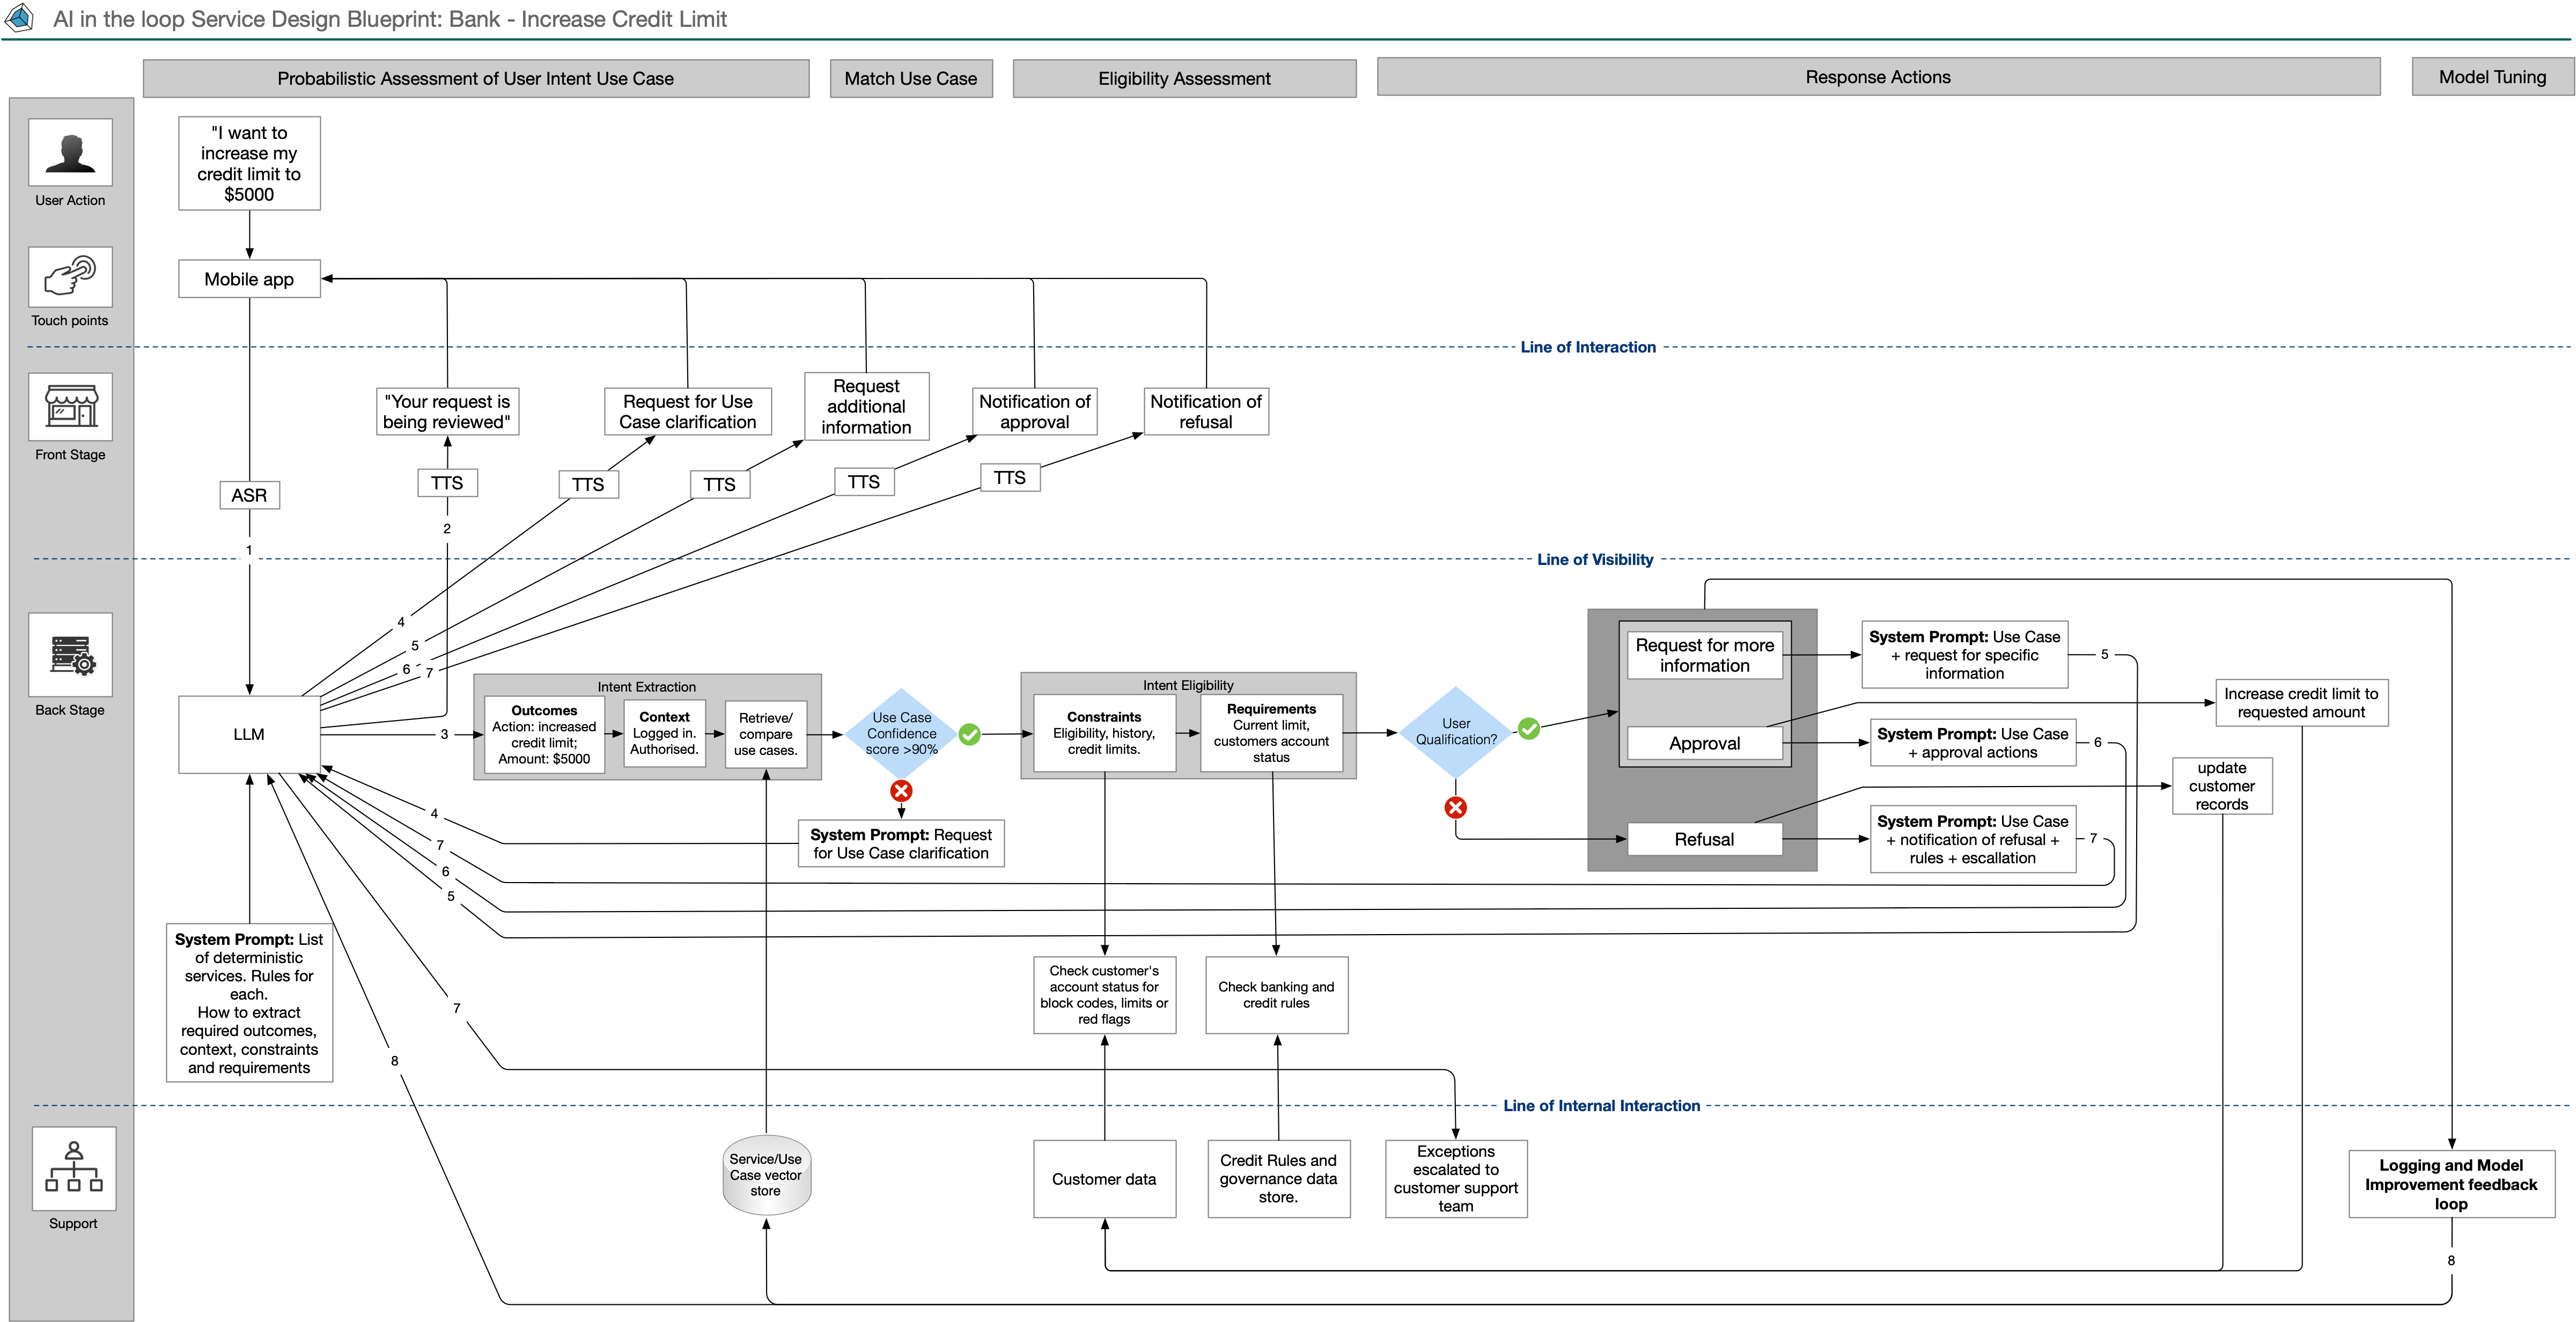Select the User Action person silhouette icon

coord(70,152)
